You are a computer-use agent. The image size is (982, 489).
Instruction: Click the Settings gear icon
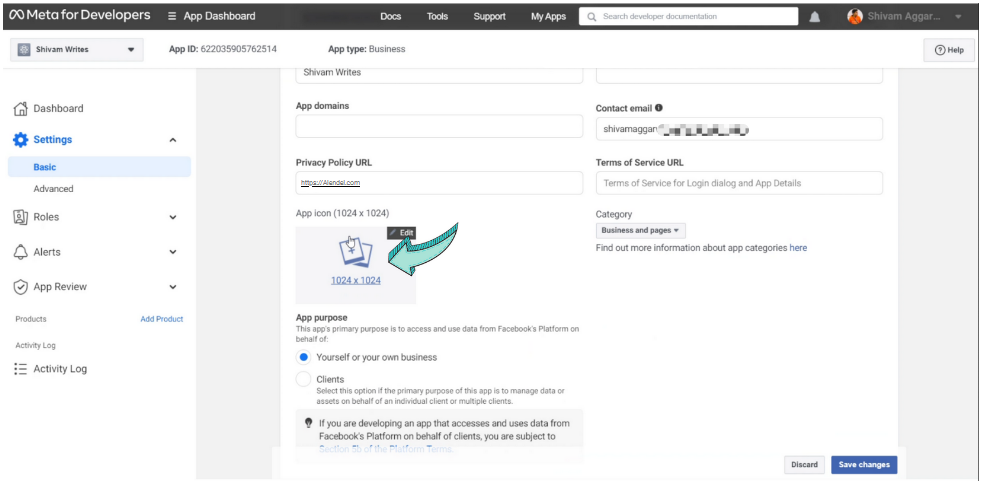pos(20,140)
